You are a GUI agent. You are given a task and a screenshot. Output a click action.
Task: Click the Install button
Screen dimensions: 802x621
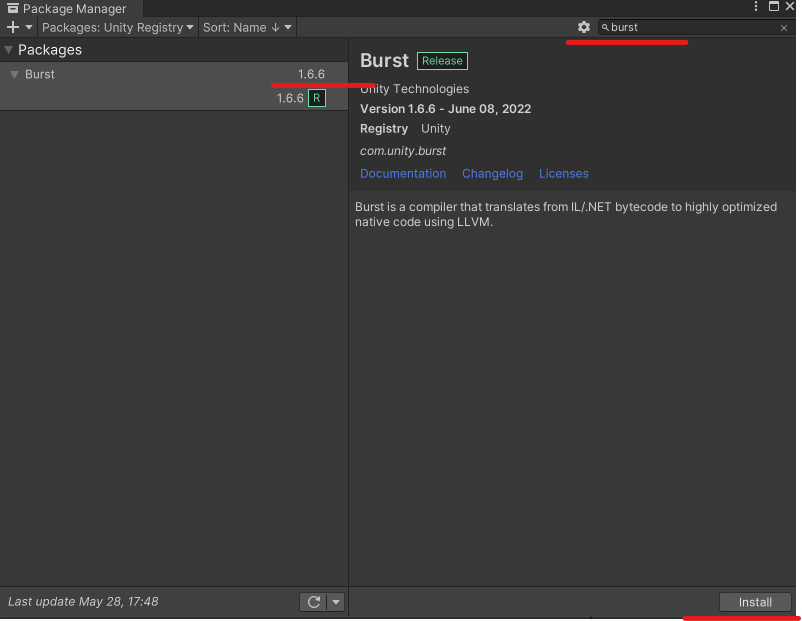point(755,602)
